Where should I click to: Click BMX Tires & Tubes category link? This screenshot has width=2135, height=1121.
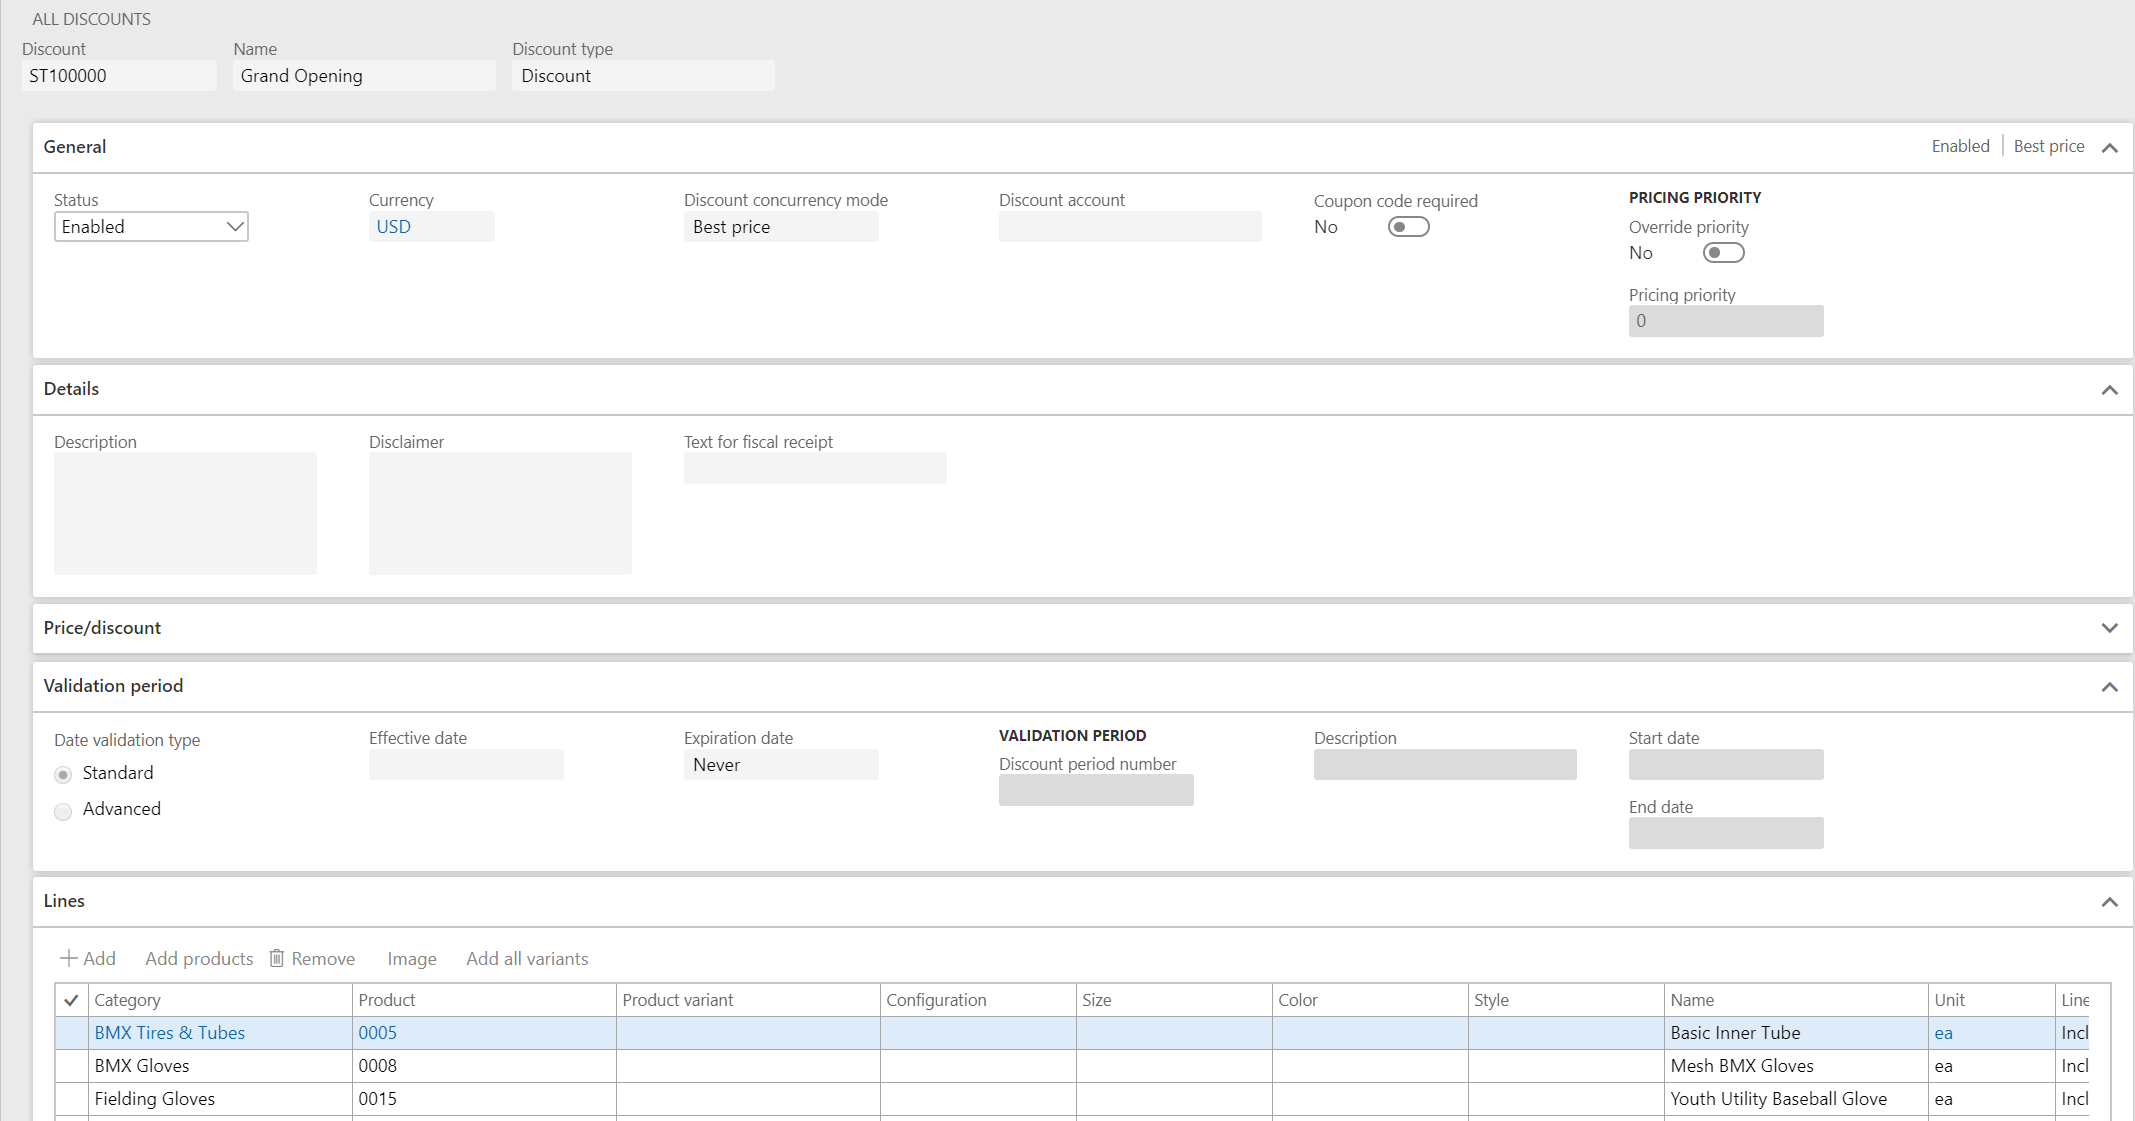(168, 1032)
